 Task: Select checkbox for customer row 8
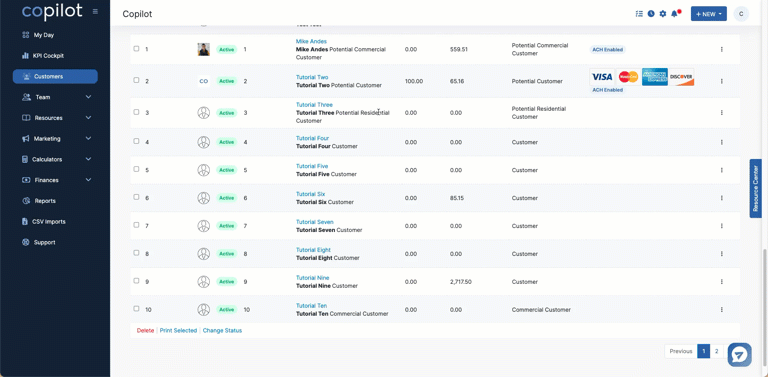pos(136,253)
